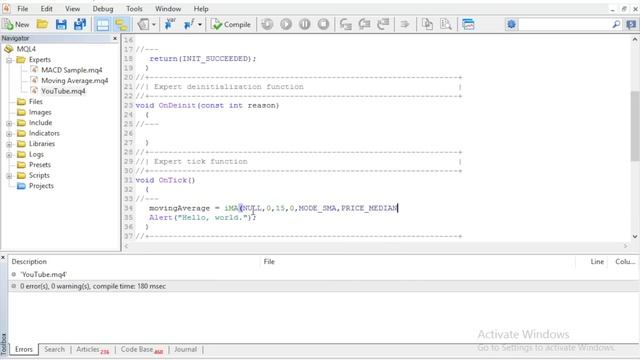
Task: Open dropdown arrow next to navigation icon
Action: (154, 24)
